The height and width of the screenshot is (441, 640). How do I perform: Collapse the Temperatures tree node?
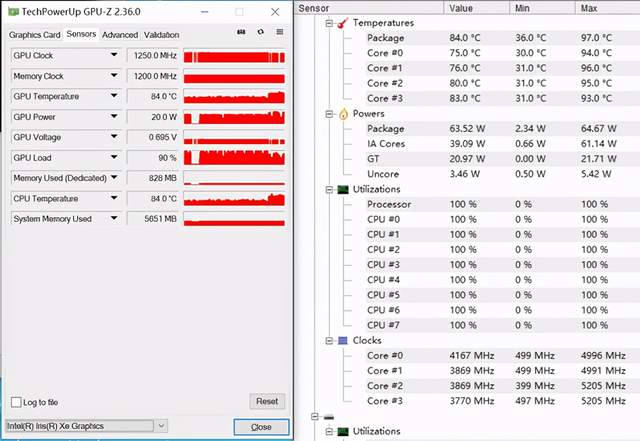[x=329, y=23]
